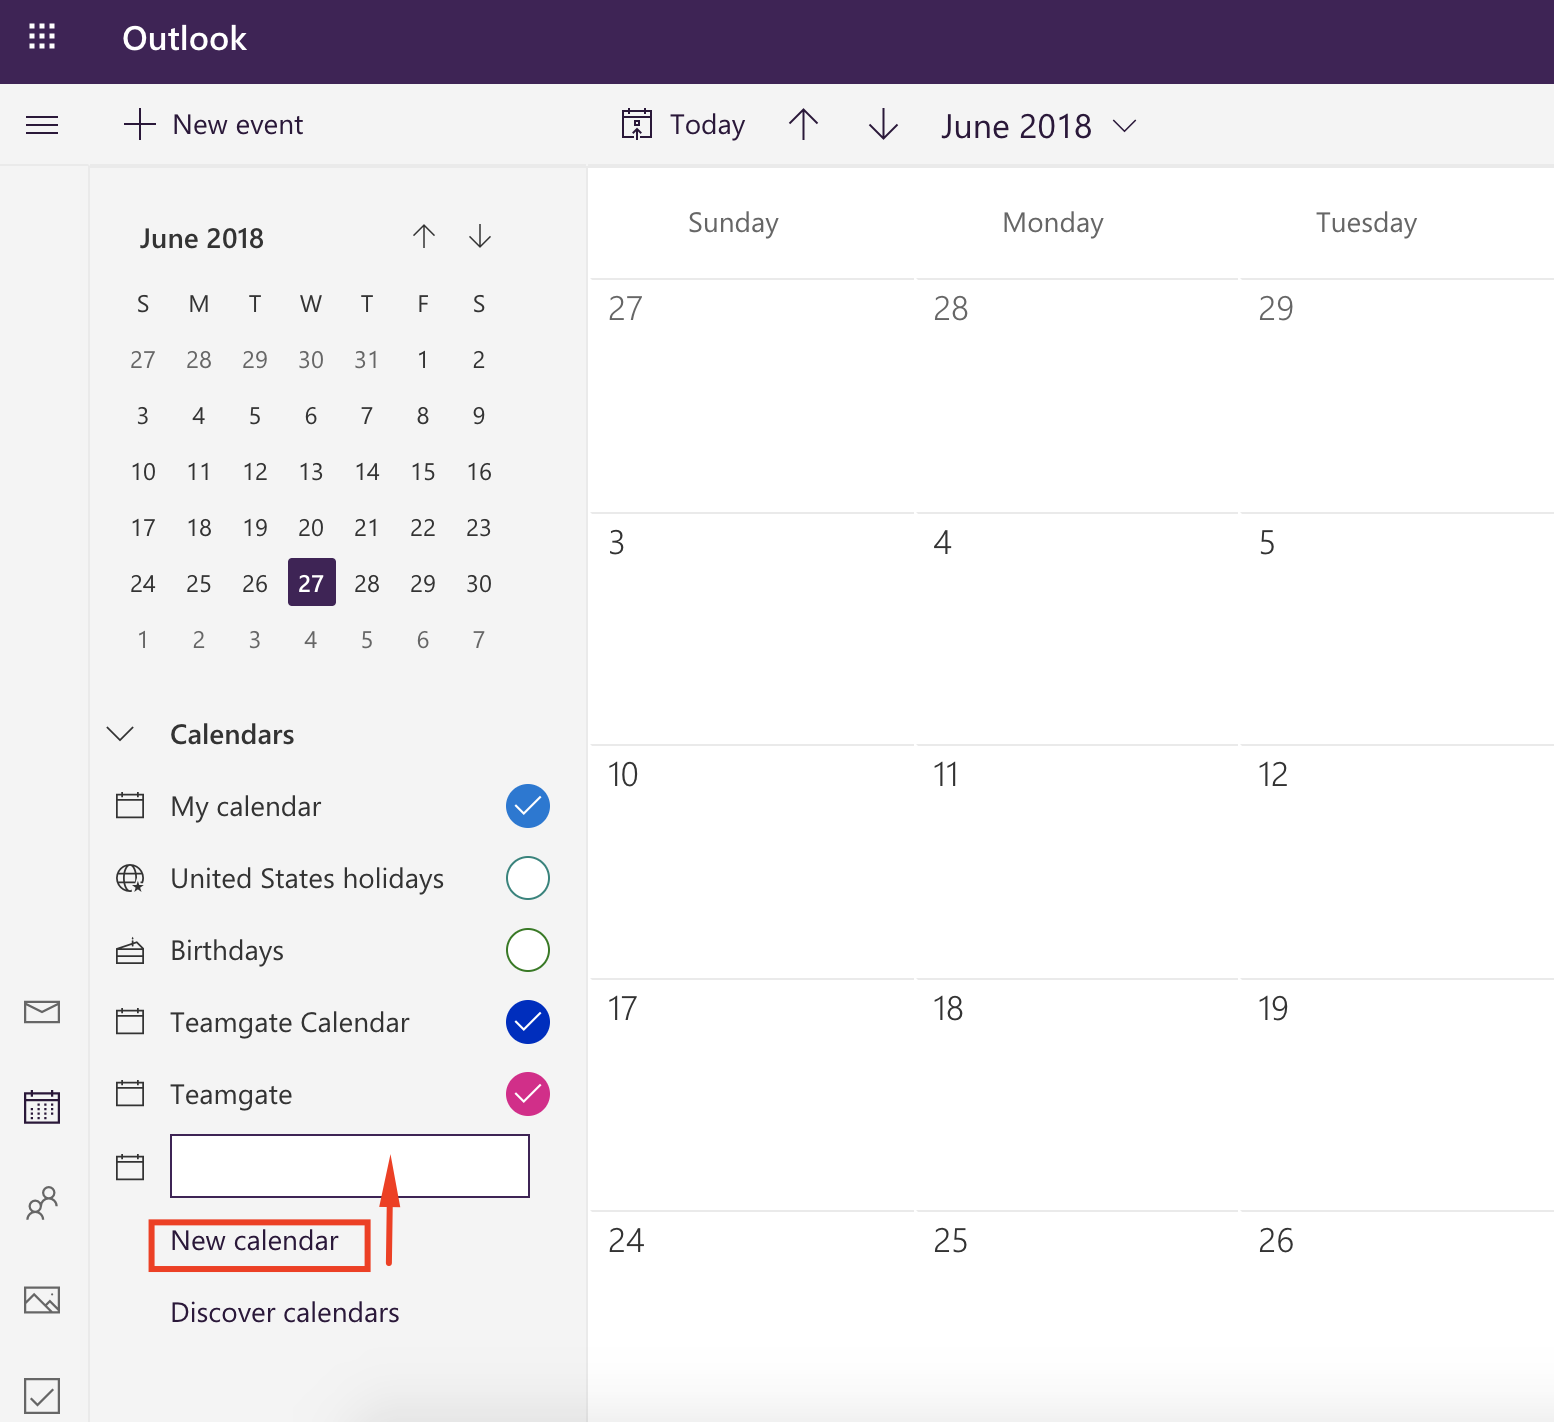Click the Sunday column header
Image resolution: width=1554 pixels, height=1422 pixels.
tap(733, 222)
